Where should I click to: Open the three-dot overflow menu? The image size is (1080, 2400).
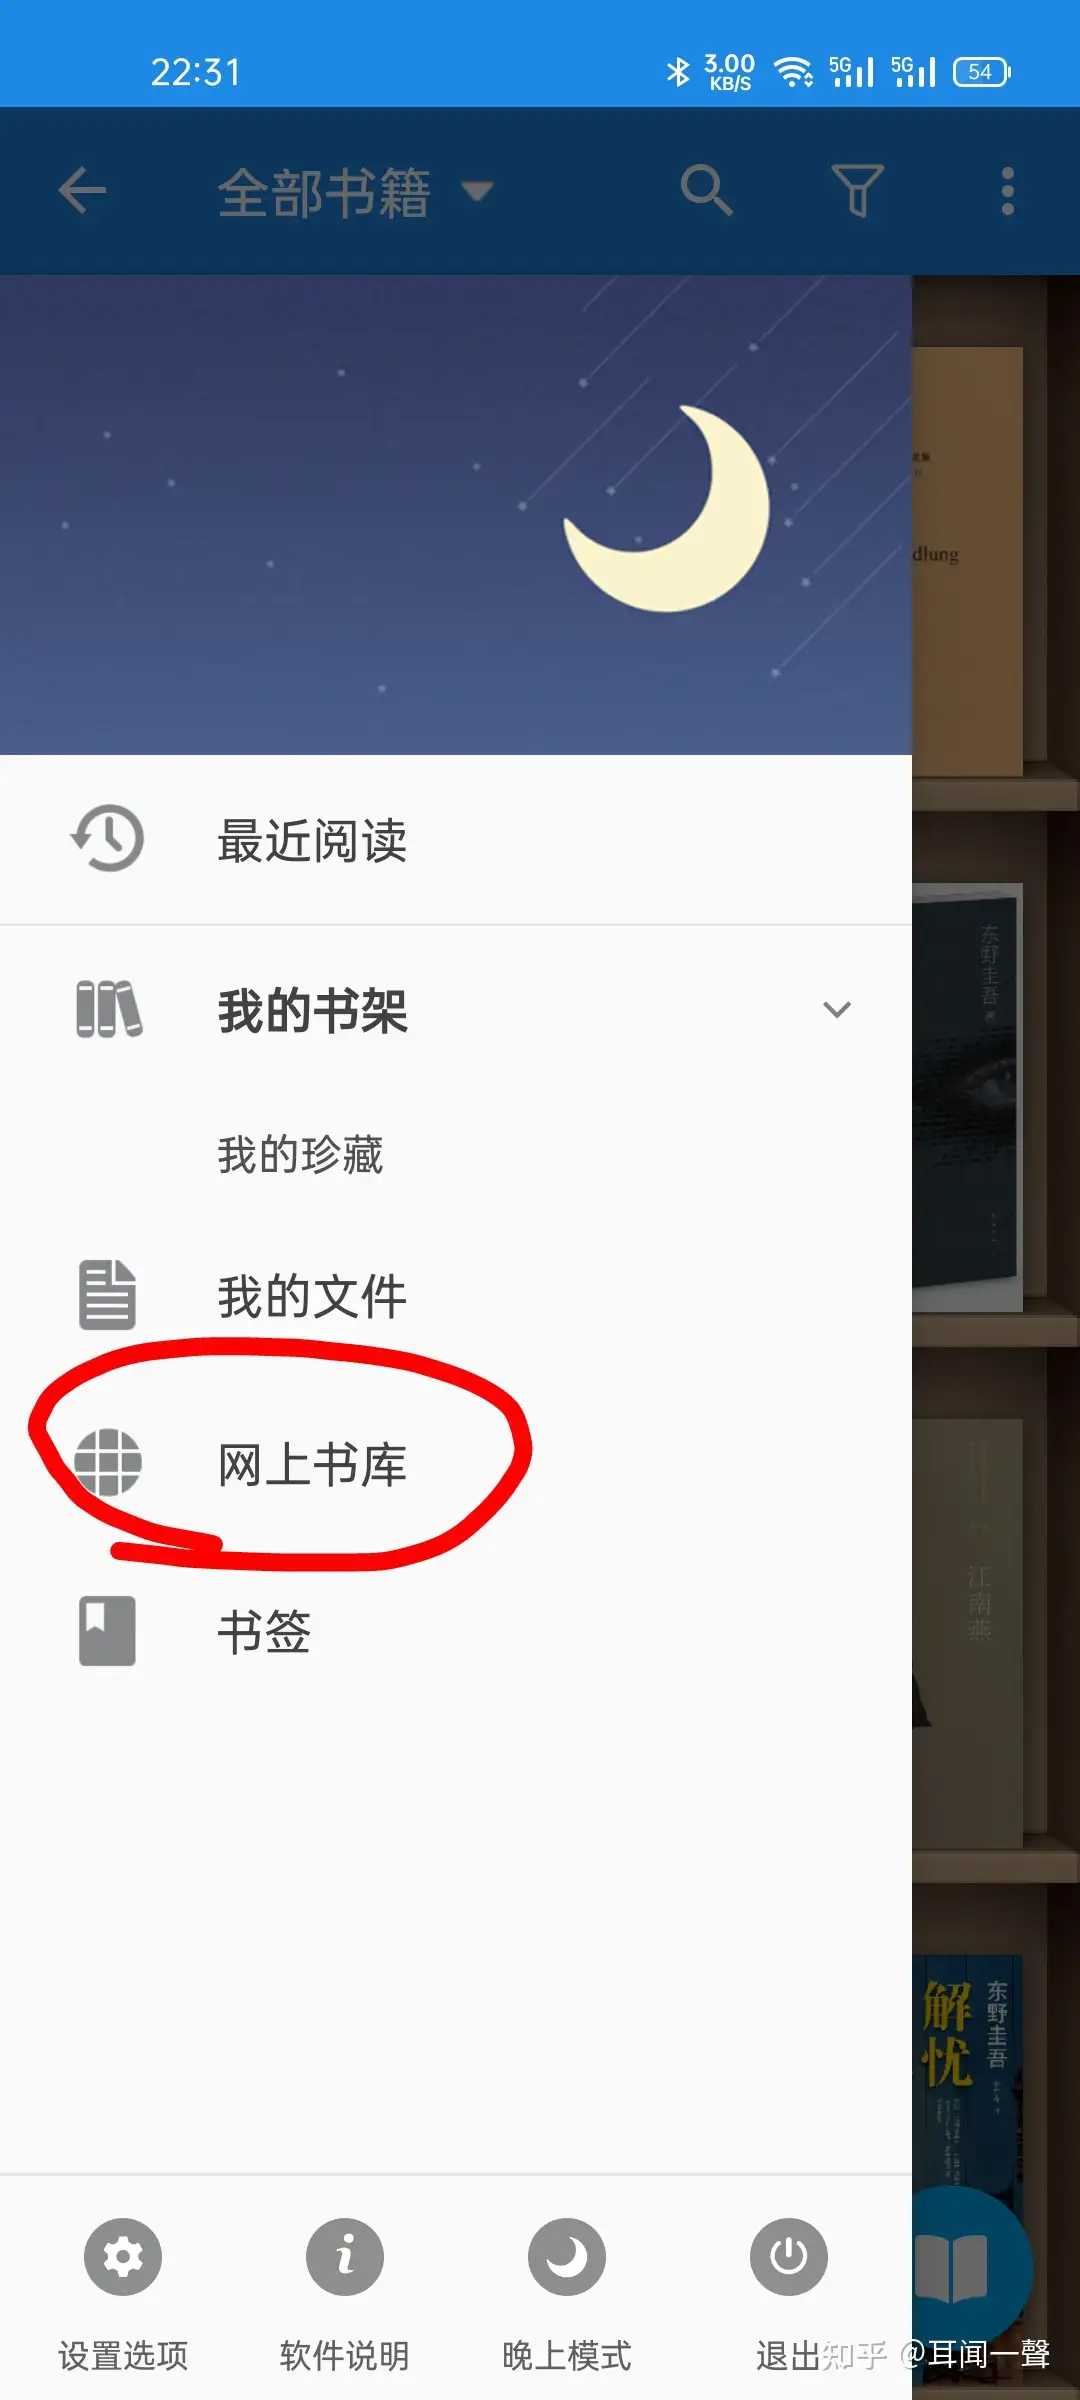pos(1007,190)
